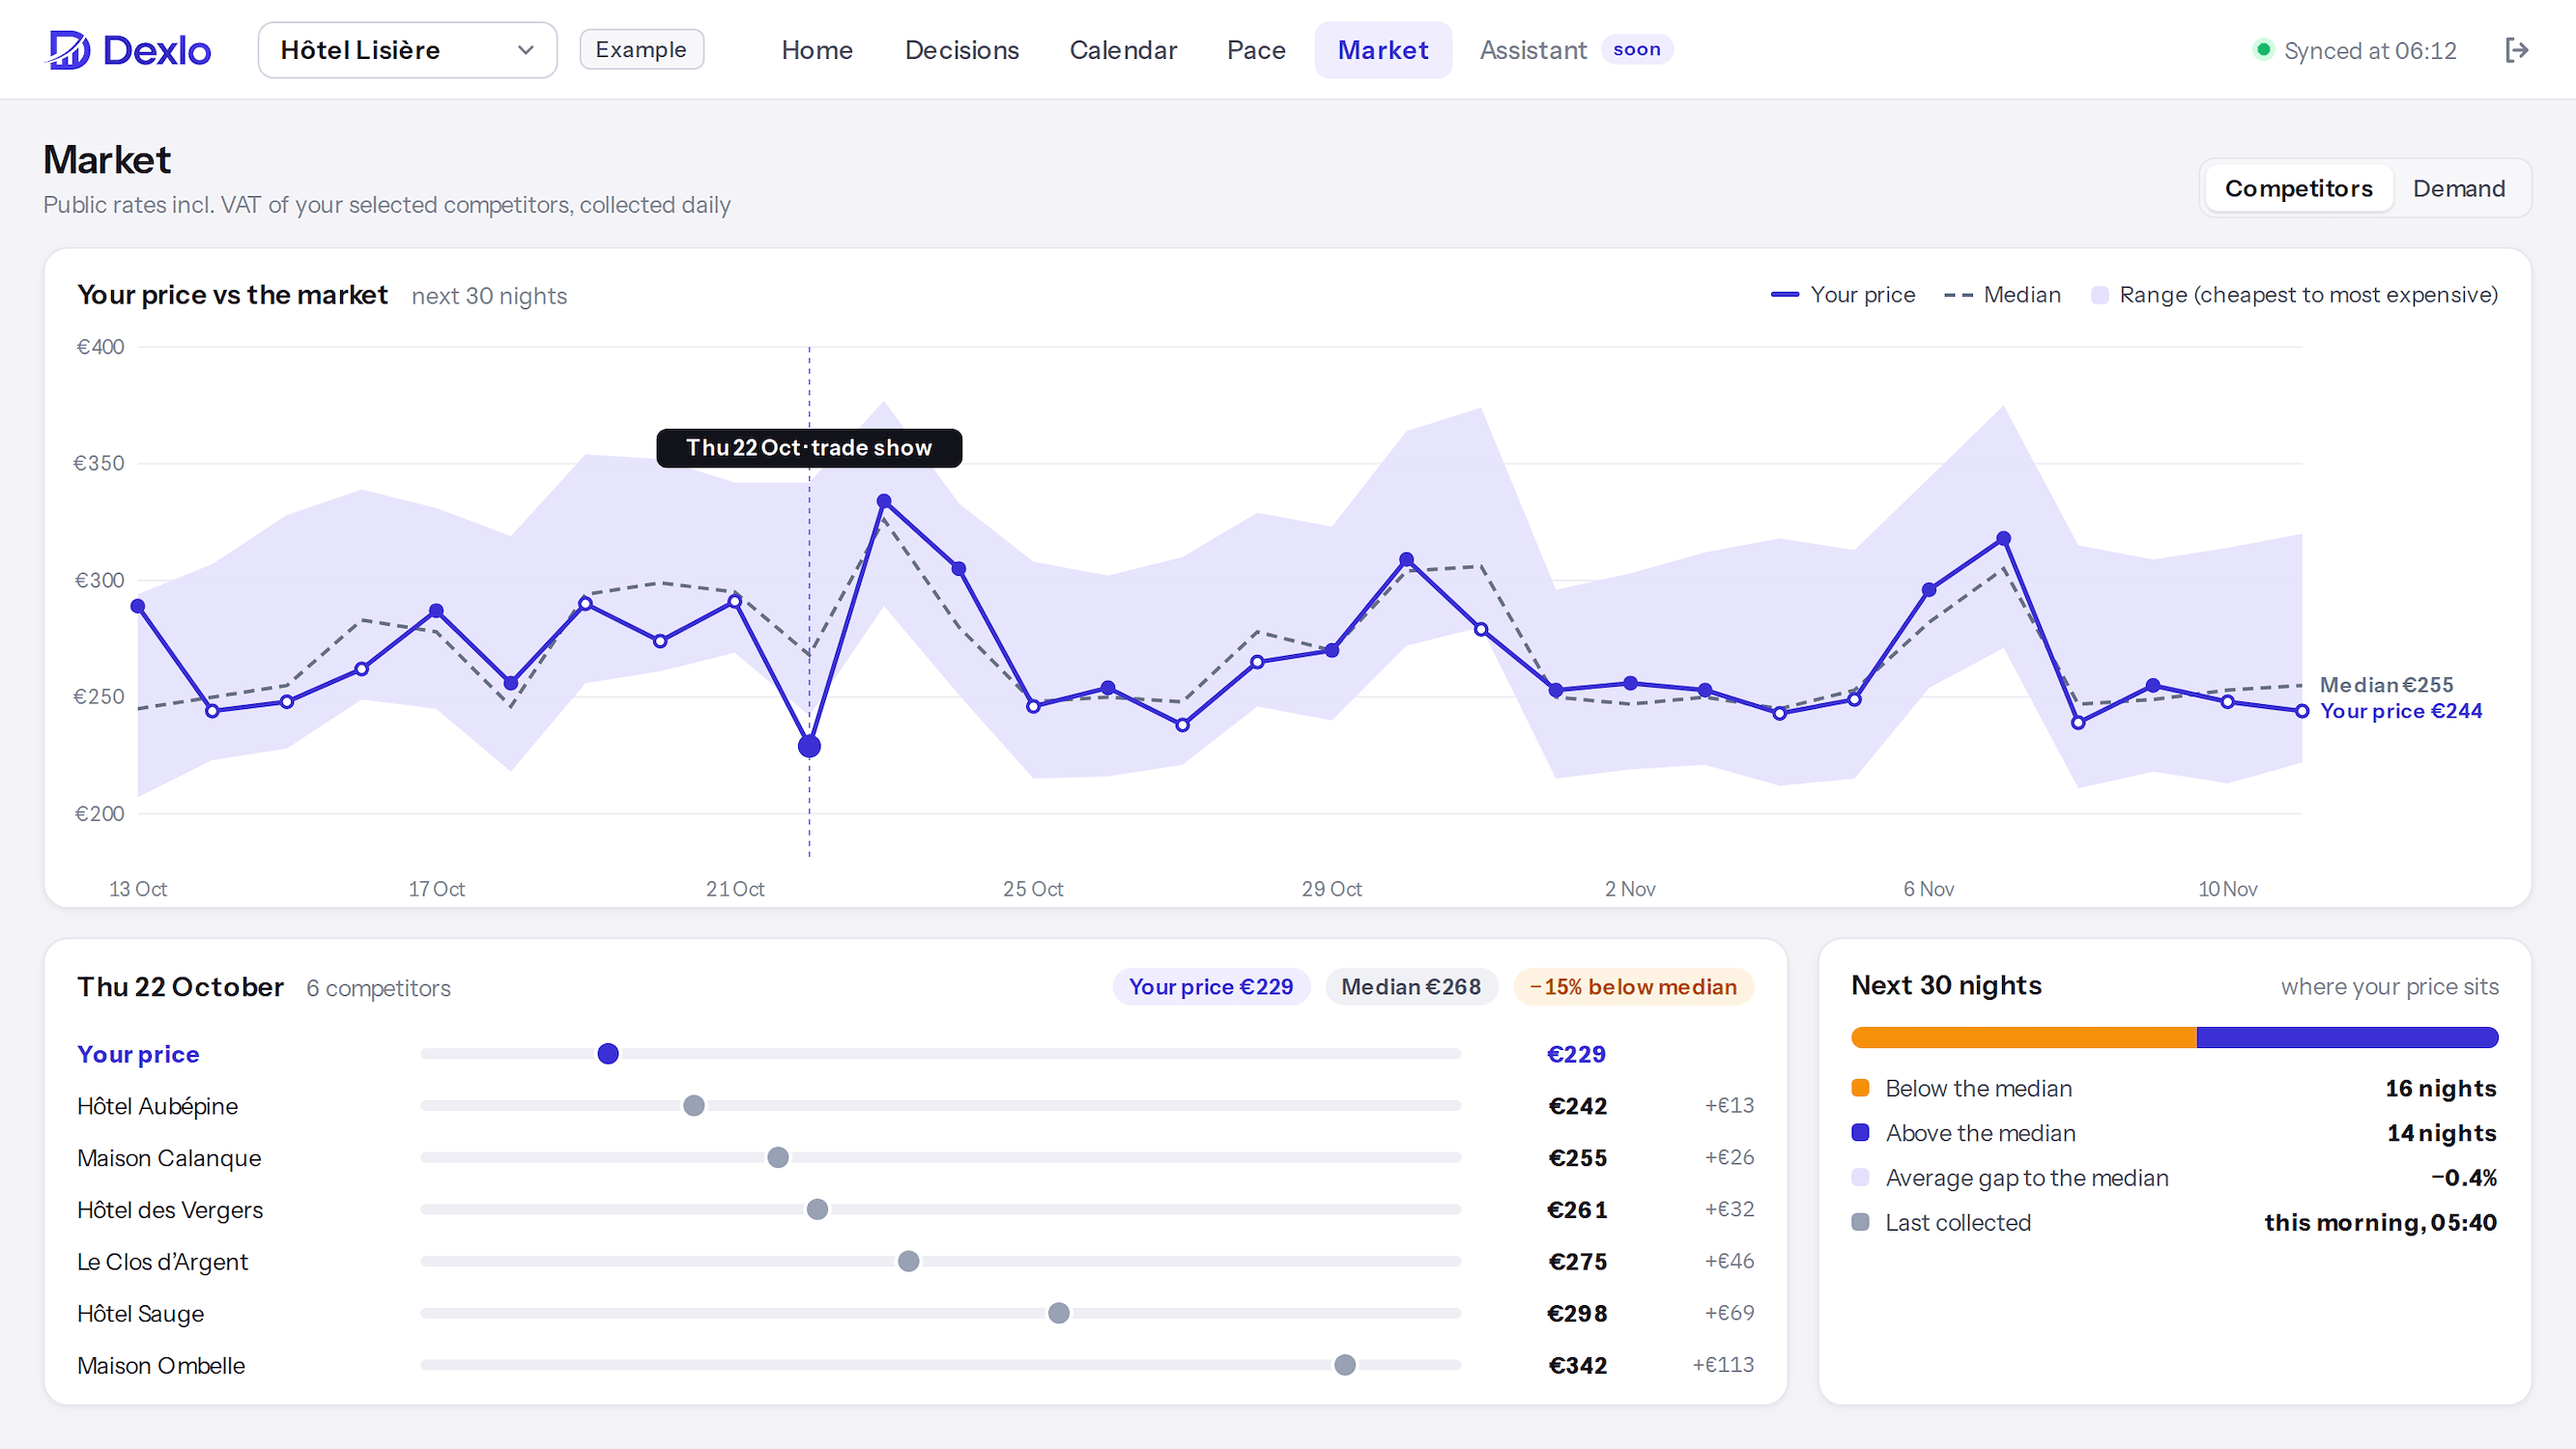
Task: Switch to the Calendar tab
Action: click(1123, 50)
